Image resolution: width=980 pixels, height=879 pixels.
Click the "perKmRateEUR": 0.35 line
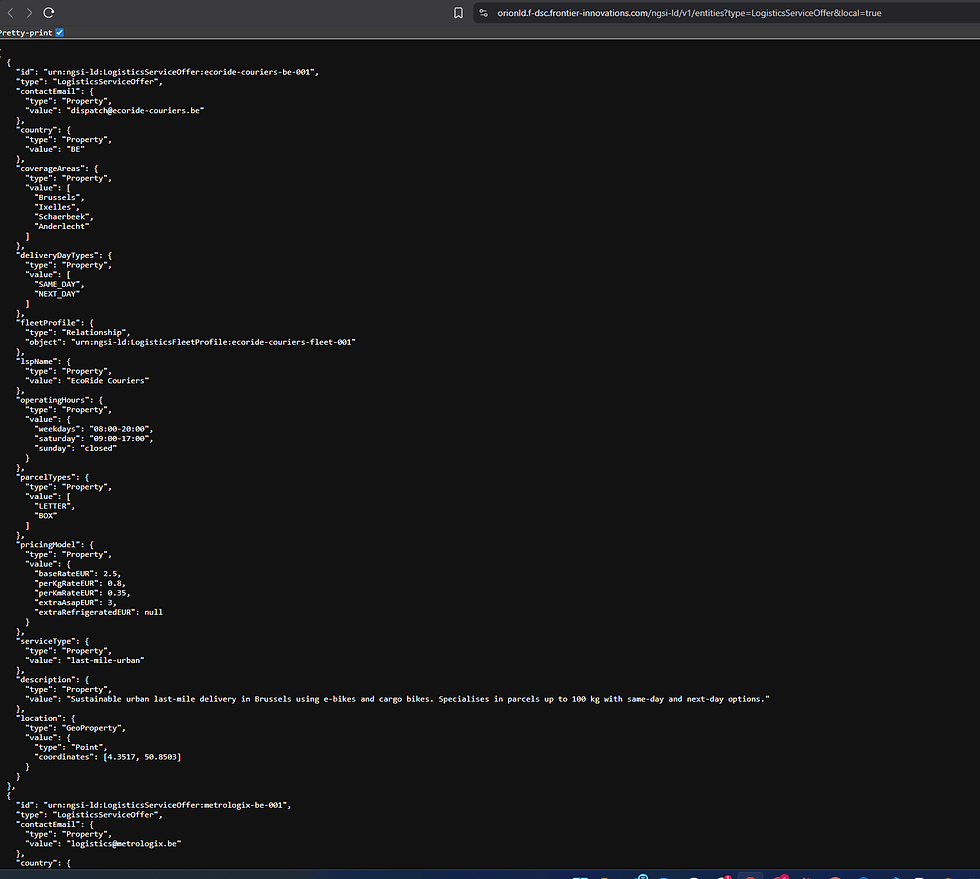pos(82,593)
